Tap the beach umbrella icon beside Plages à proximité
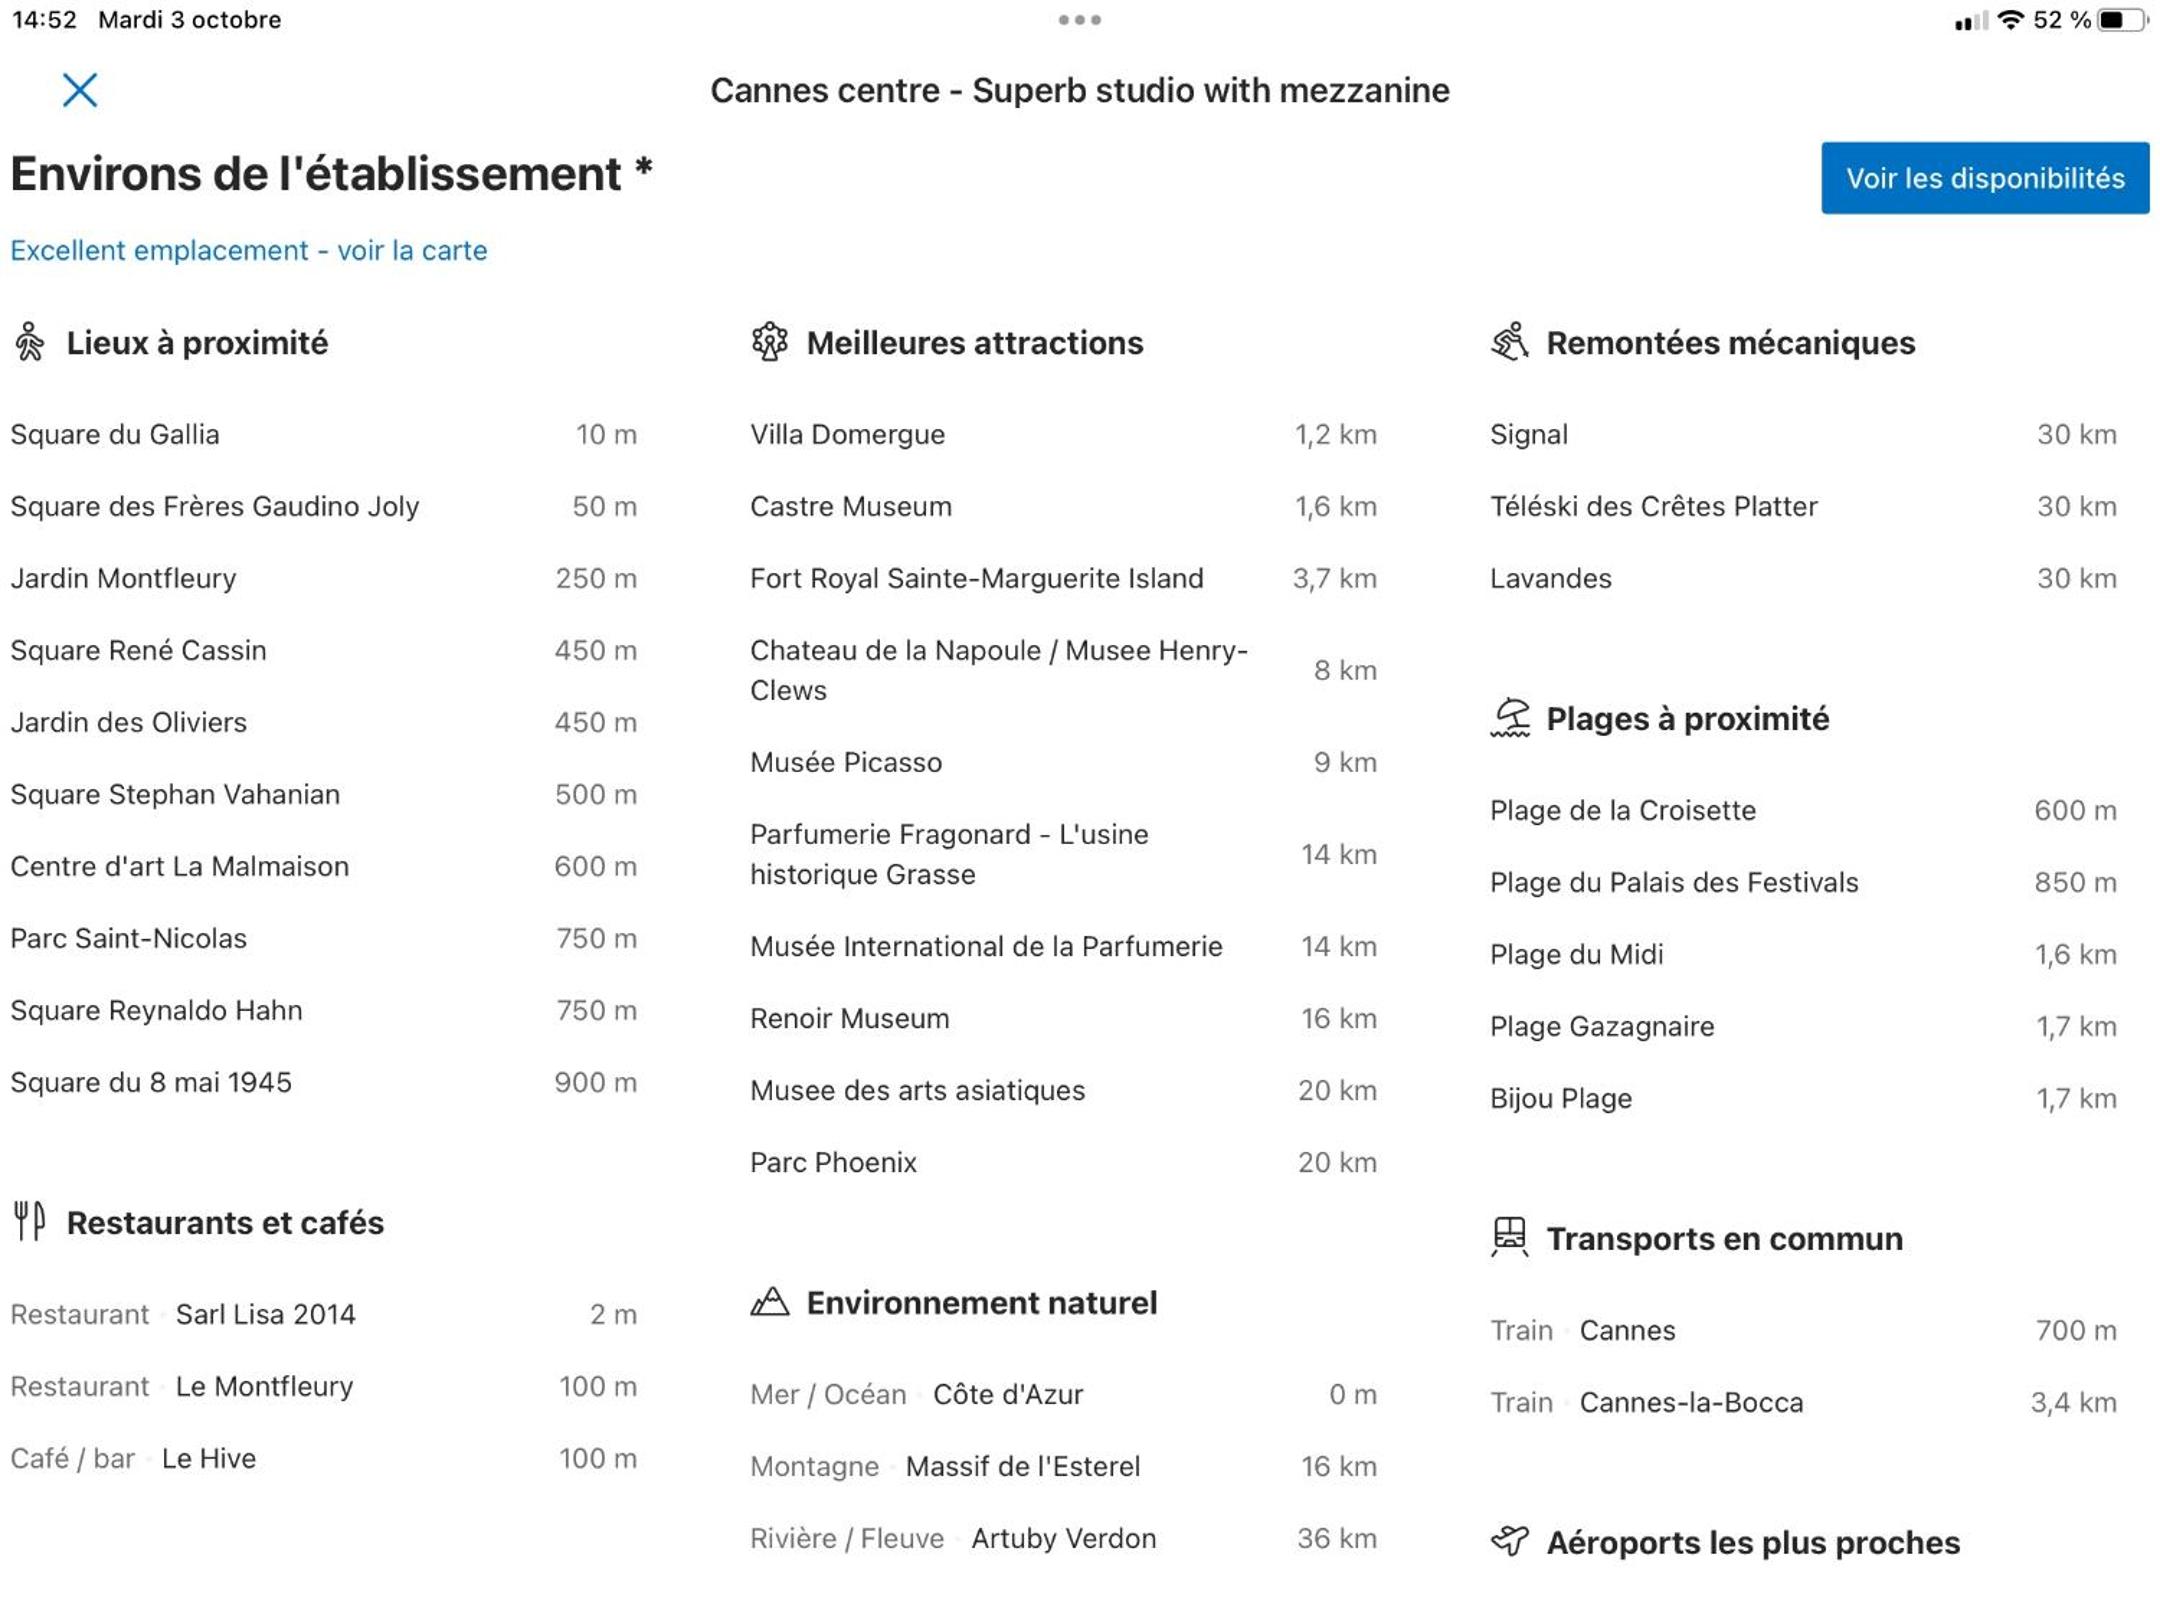2160x1620 pixels. [x=1509, y=718]
